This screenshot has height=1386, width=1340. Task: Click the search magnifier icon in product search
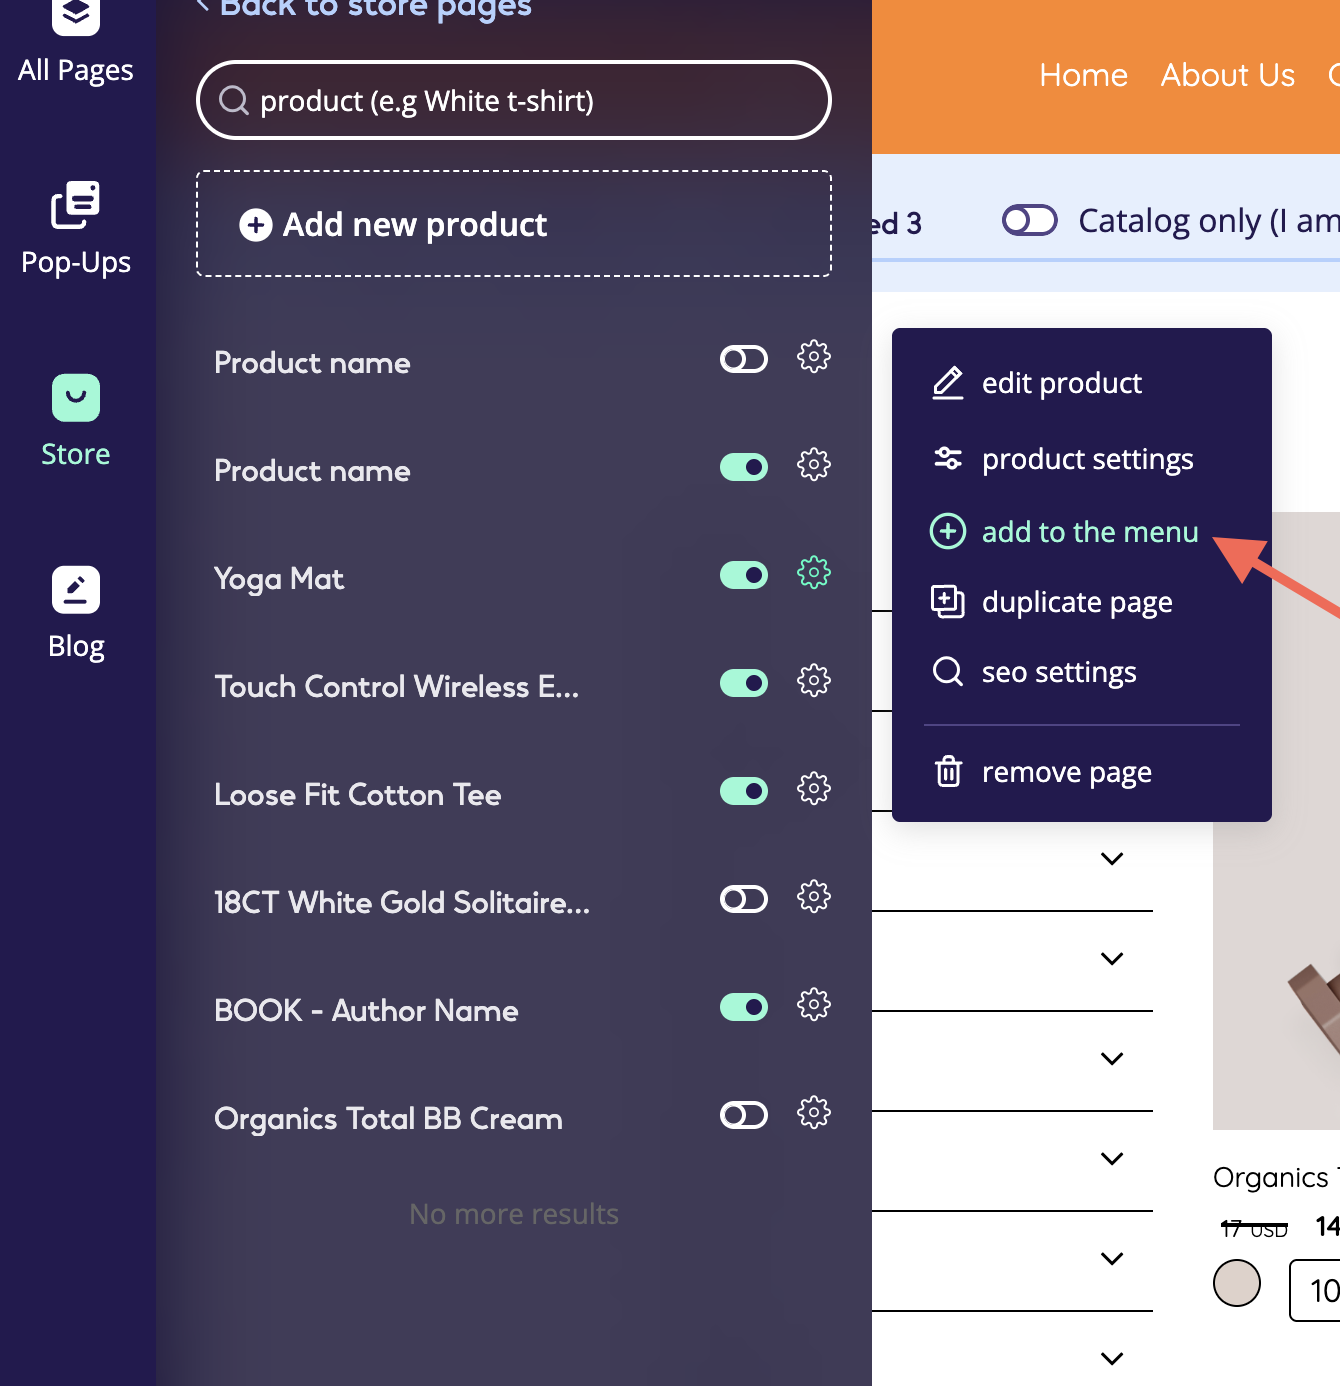click(x=234, y=100)
